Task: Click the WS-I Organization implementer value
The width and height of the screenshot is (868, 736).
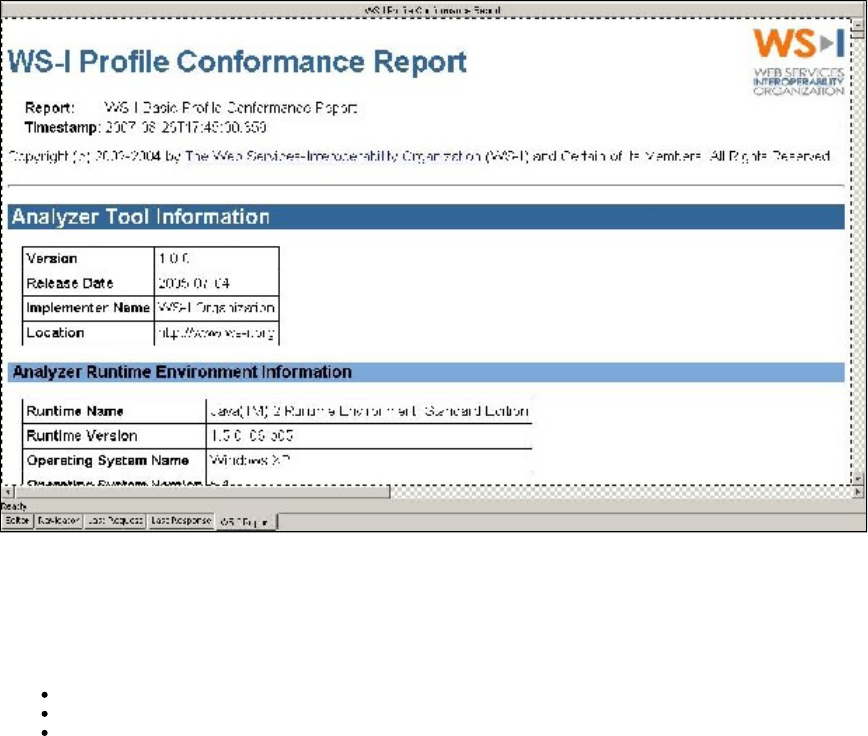Action: pos(216,308)
